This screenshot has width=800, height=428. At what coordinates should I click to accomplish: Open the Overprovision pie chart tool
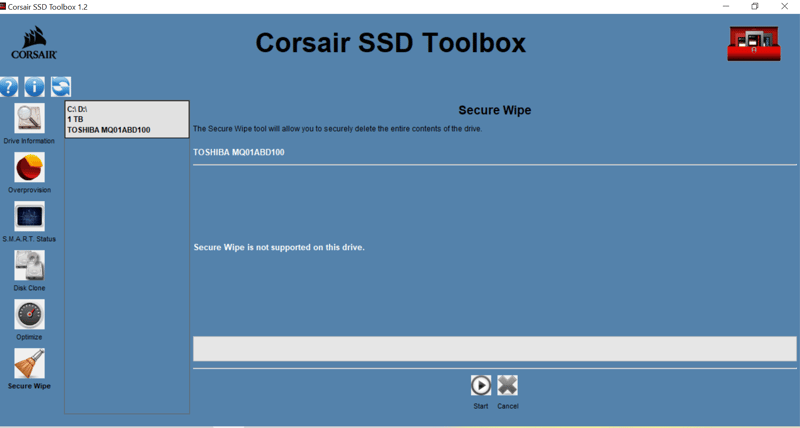click(30, 167)
